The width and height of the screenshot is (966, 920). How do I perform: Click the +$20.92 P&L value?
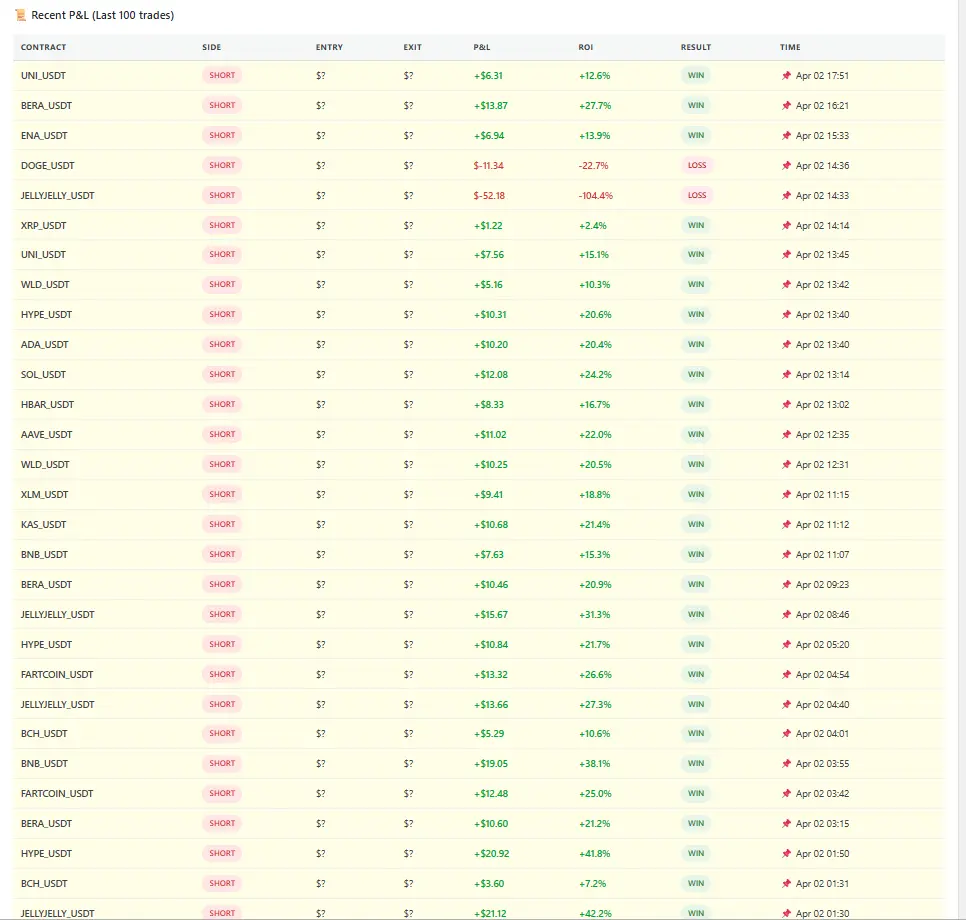click(x=492, y=853)
